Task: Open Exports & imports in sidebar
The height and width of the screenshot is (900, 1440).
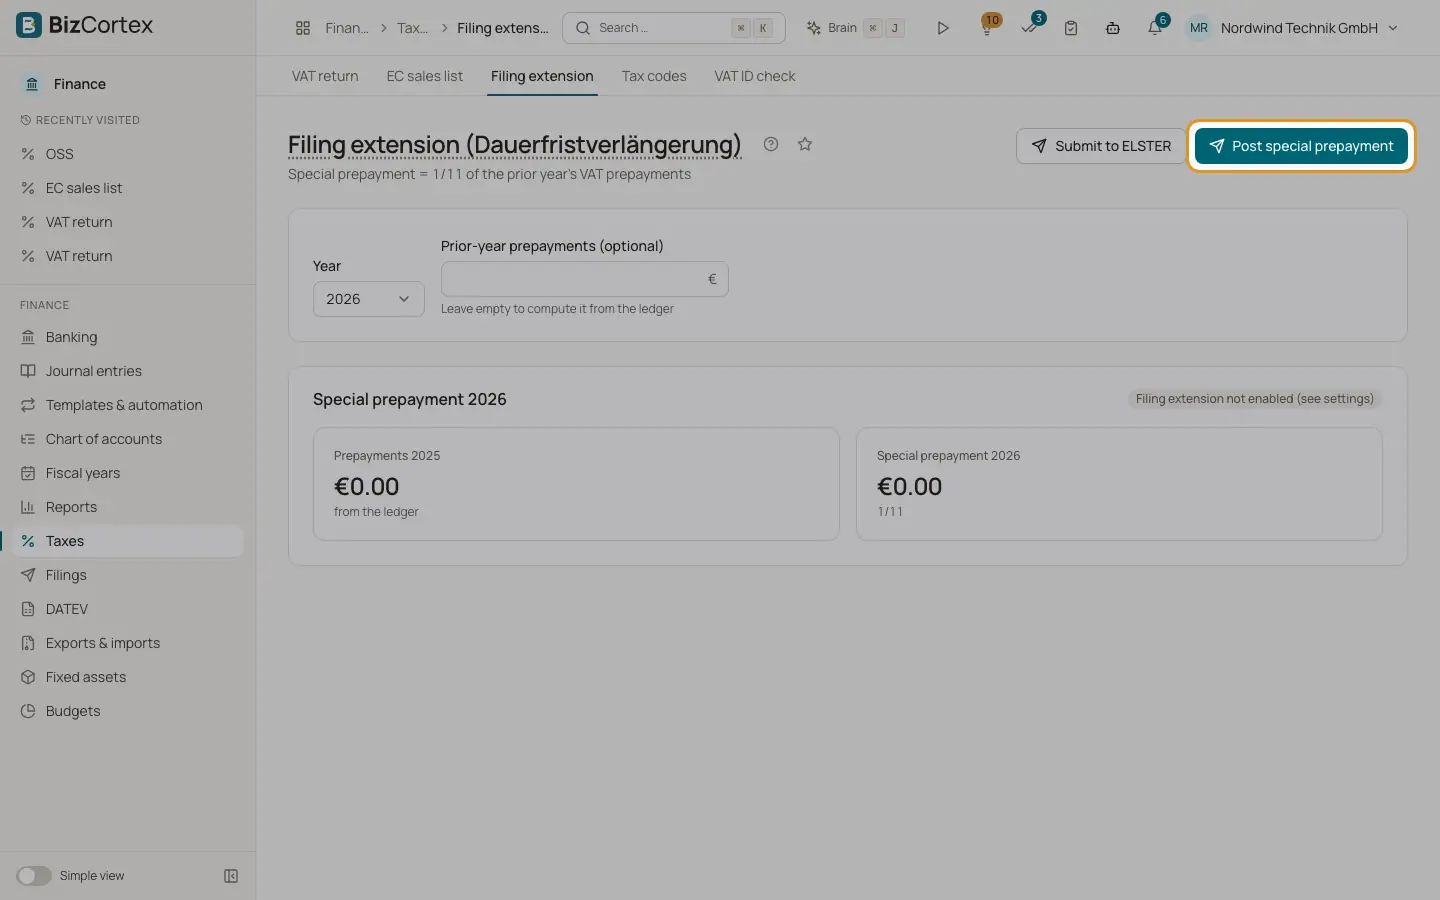Action: (x=128, y=643)
